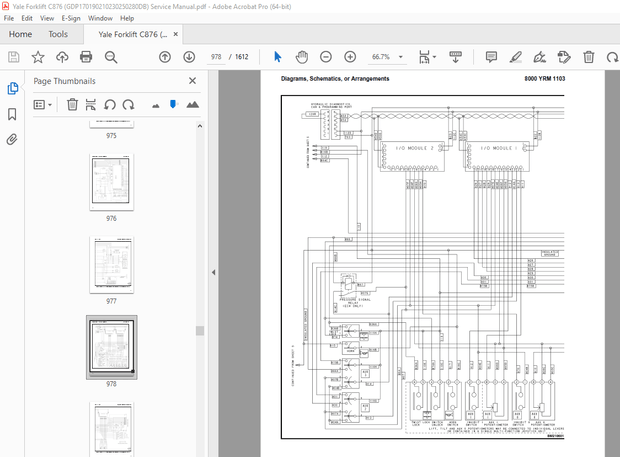Open the Bookmarks side panel
Screen dimensions: 620x457
[x=12, y=114]
